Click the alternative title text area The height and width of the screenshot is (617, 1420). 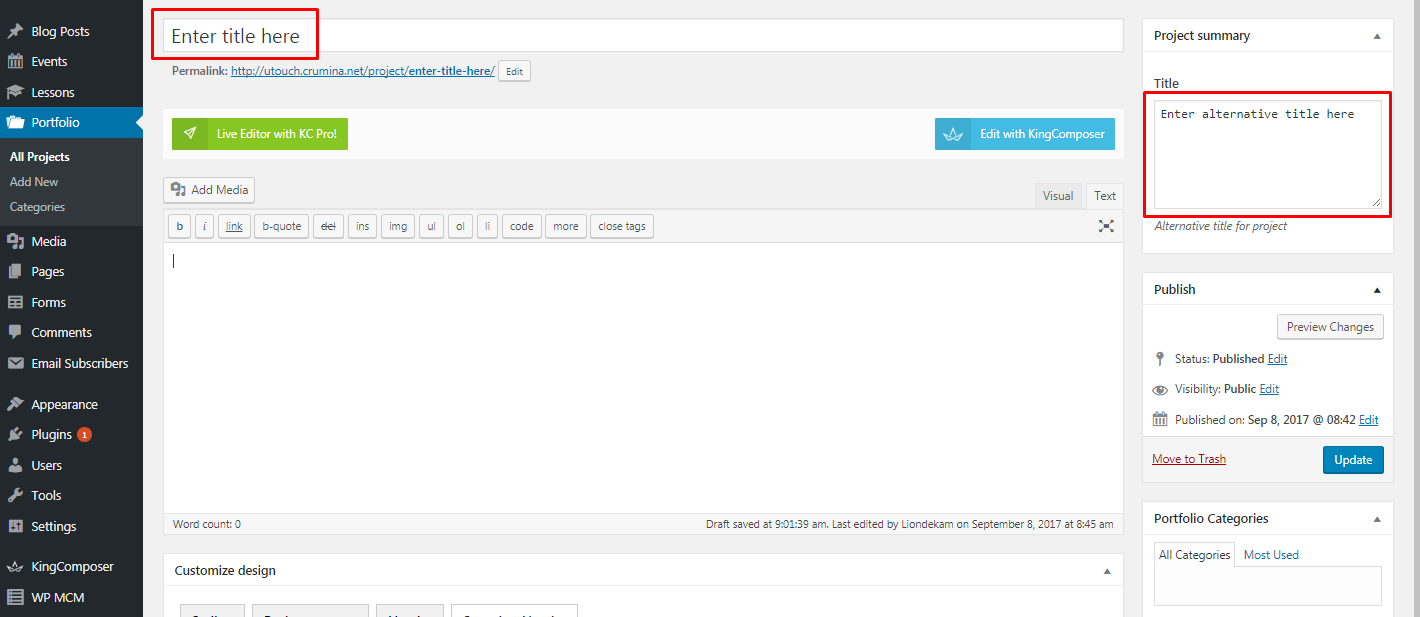1267,155
